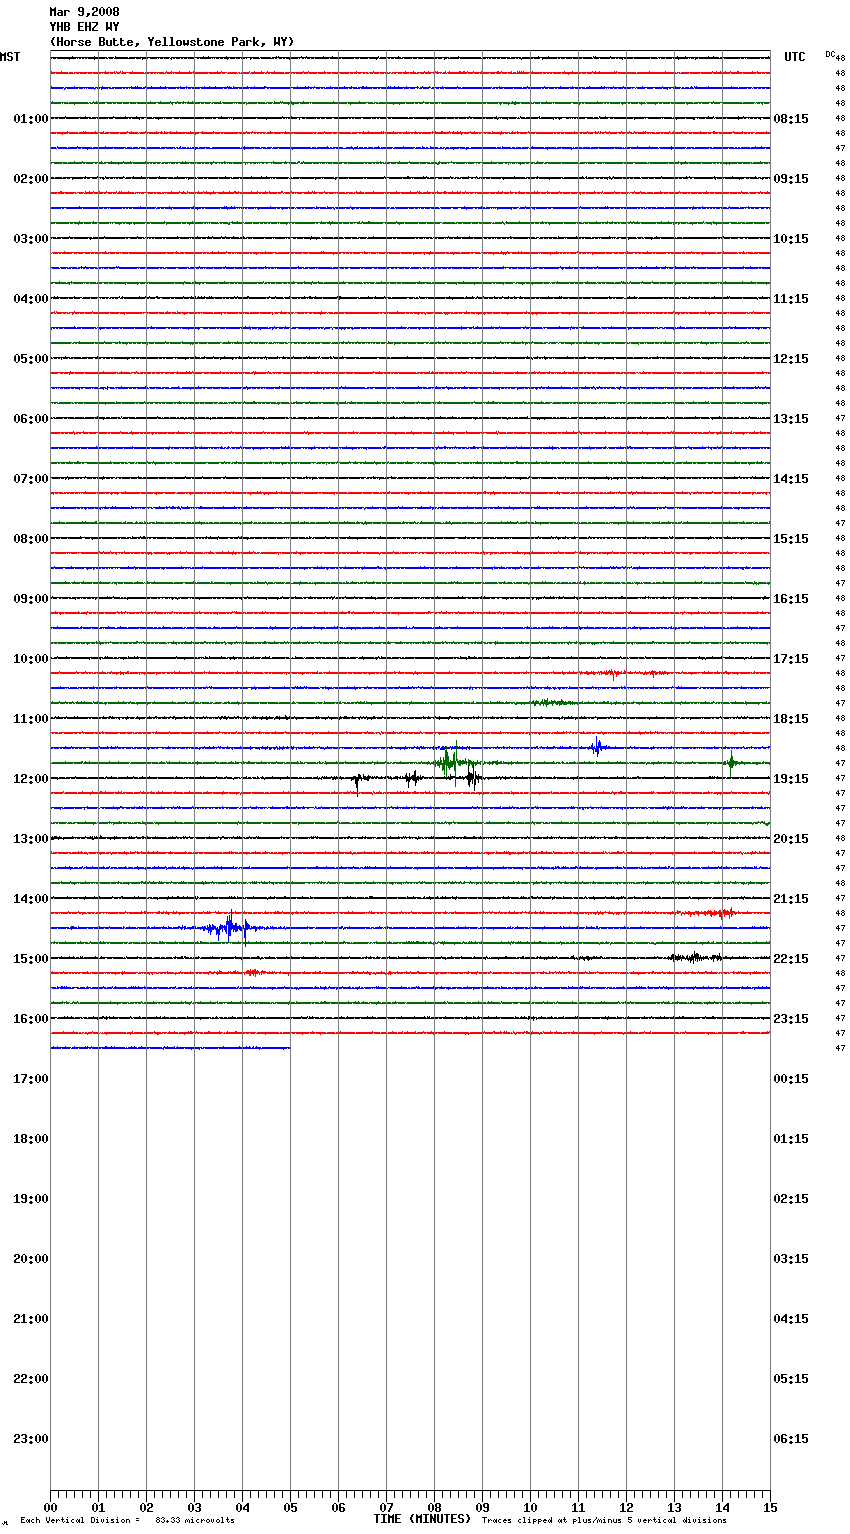
Task: Click the '18:15' UTC row label
Action: pyautogui.click(x=791, y=719)
